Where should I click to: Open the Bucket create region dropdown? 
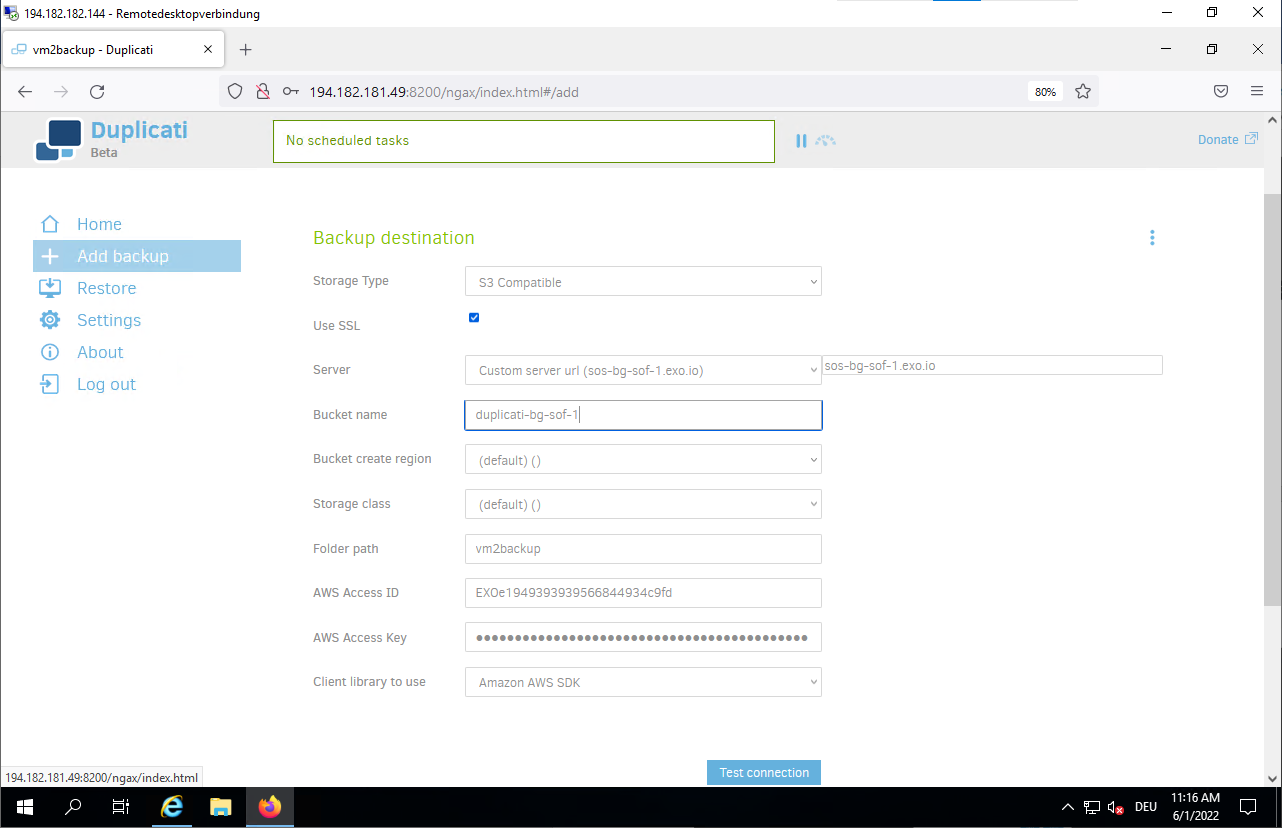(x=643, y=460)
